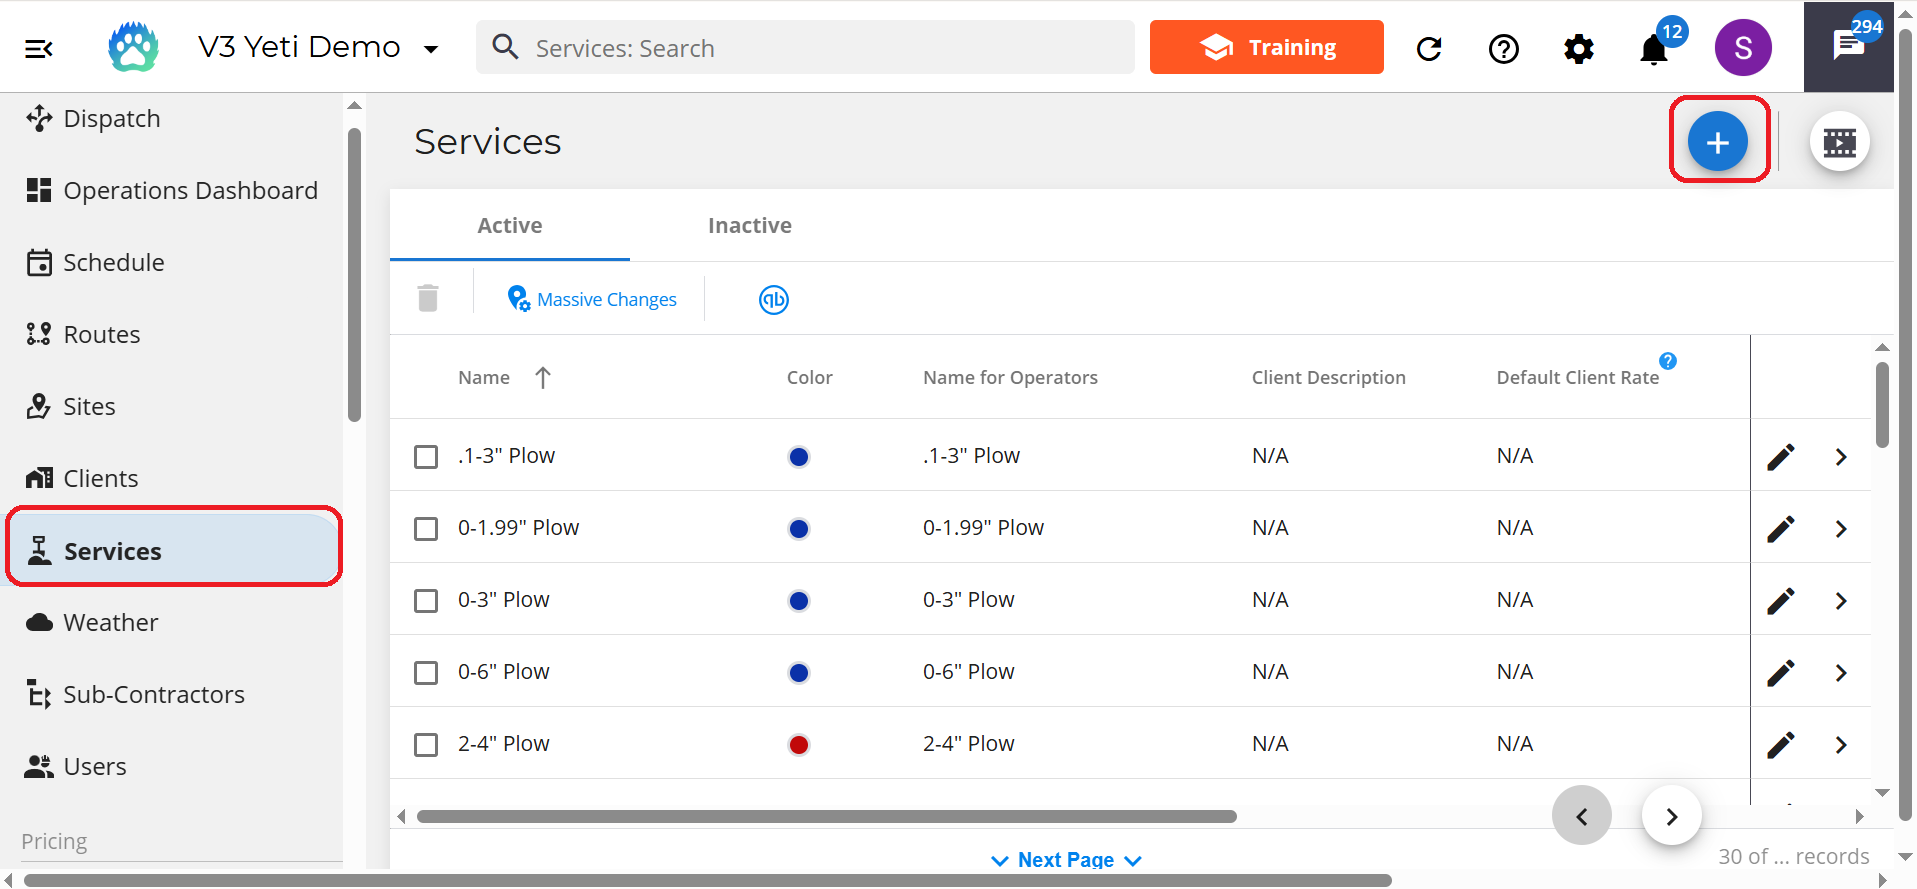Expand Next Page to load more records

click(1065, 860)
